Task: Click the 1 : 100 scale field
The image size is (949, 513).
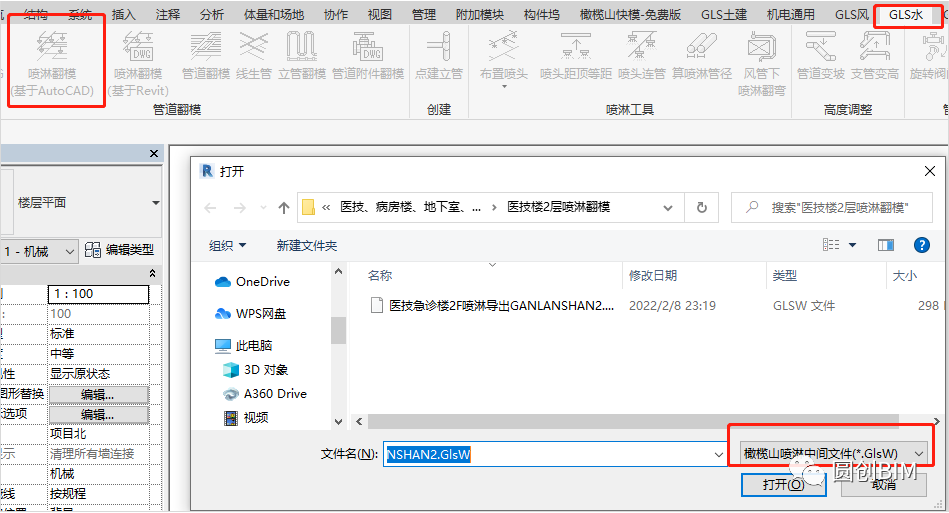Action: [98, 294]
